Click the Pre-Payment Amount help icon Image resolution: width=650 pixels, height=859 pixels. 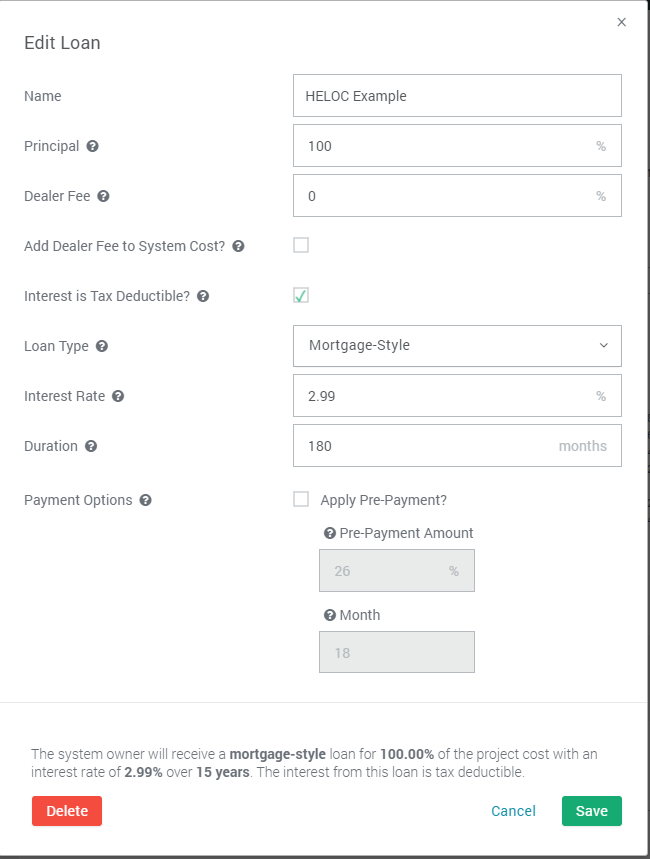(x=330, y=533)
